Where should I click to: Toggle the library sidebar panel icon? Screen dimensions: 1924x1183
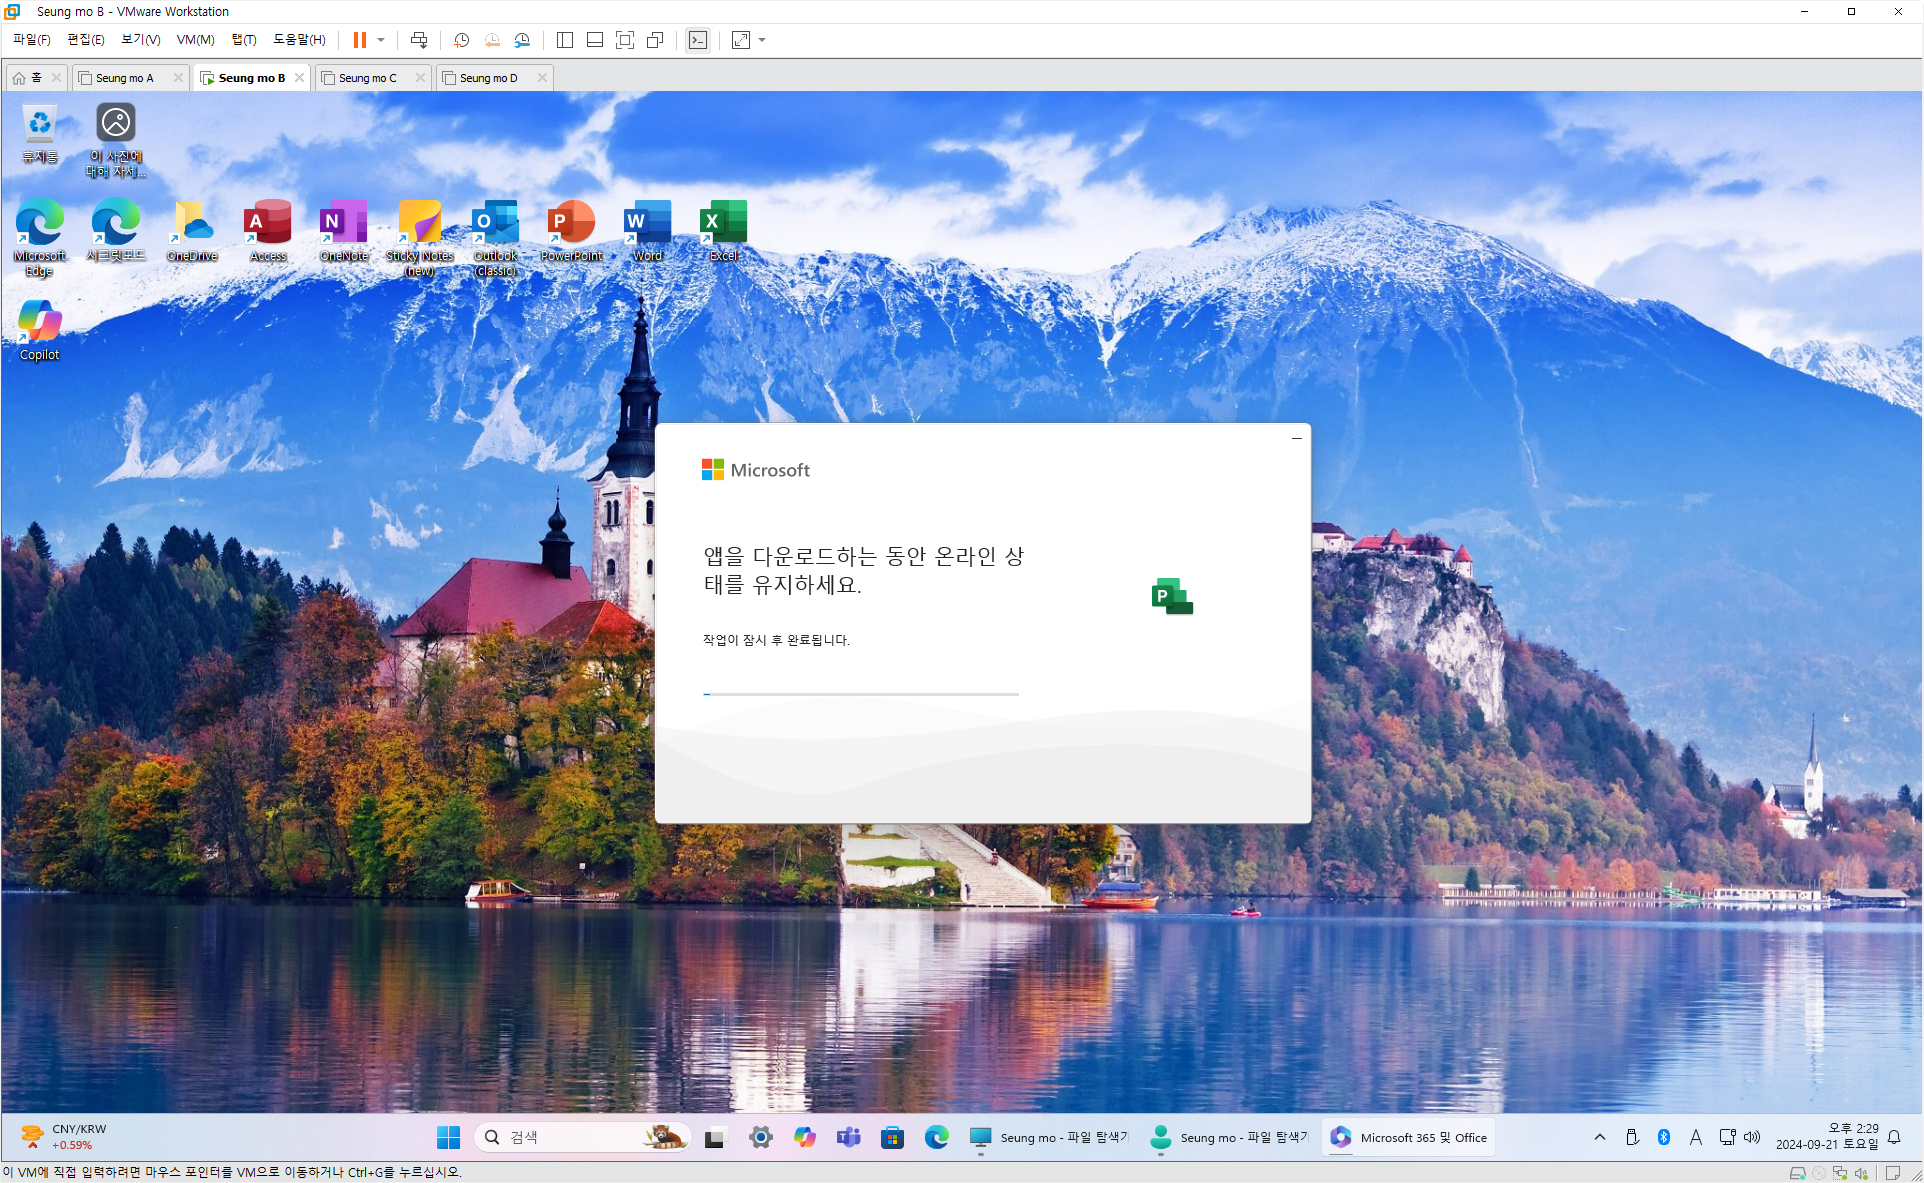click(564, 40)
